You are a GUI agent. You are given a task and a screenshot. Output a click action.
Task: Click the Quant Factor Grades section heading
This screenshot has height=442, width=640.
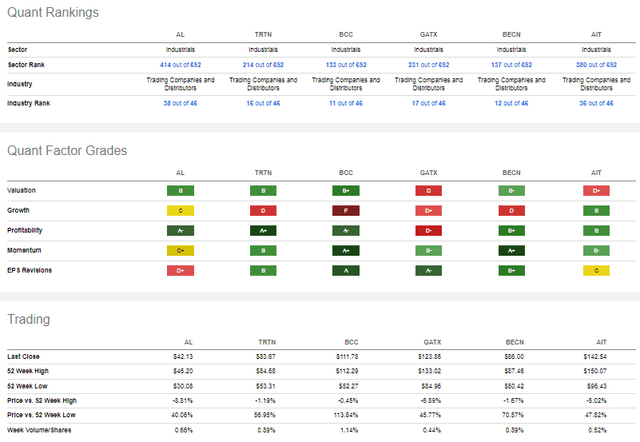pyautogui.click(x=67, y=151)
